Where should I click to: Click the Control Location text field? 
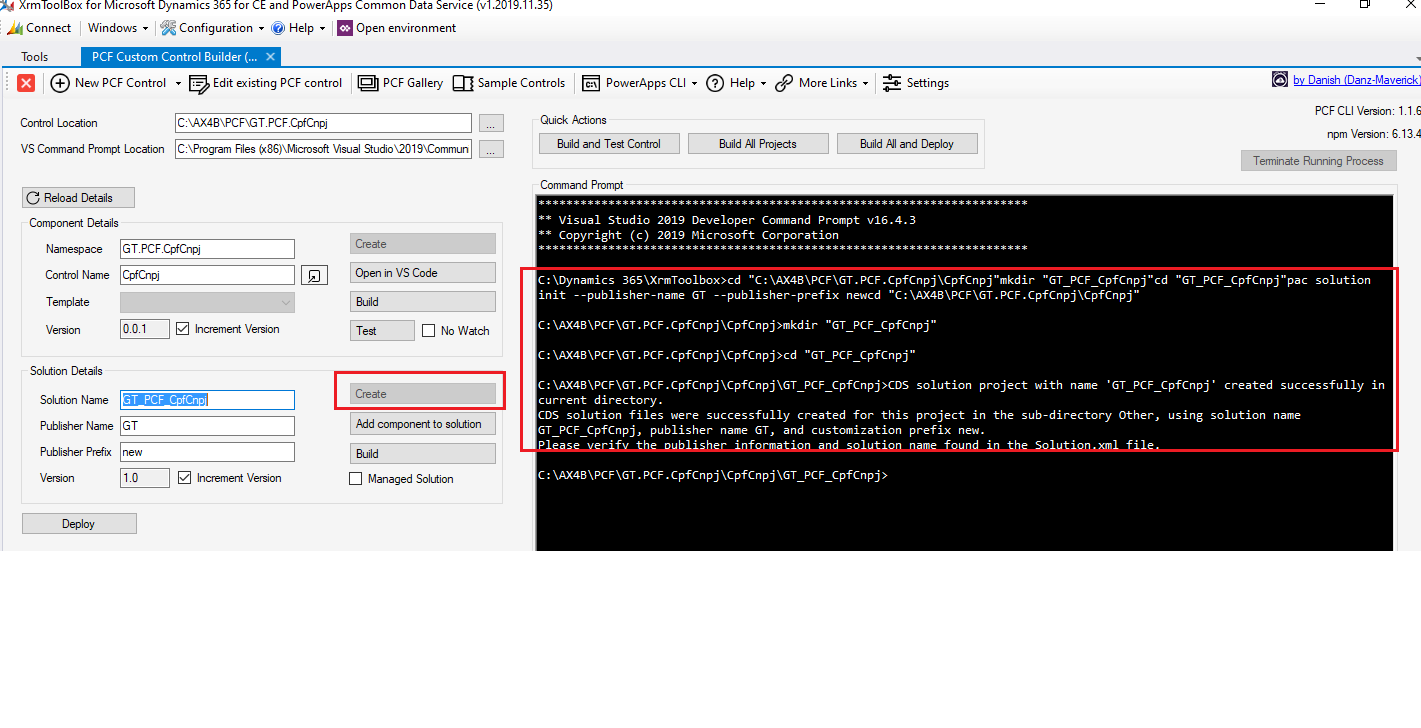[323, 123]
